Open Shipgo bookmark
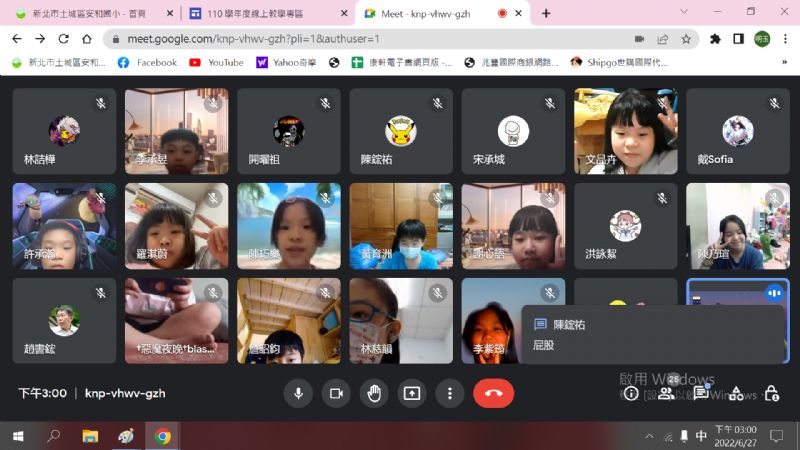The height and width of the screenshot is (450, 800). [619, 62]
